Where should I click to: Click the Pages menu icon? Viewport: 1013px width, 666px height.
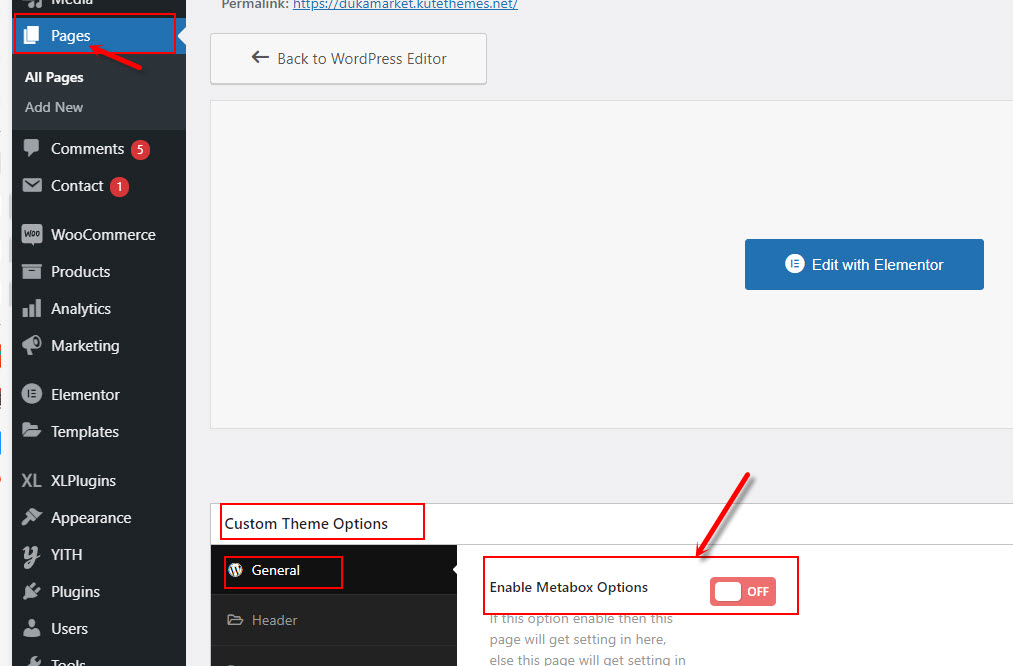click(31, 36)
